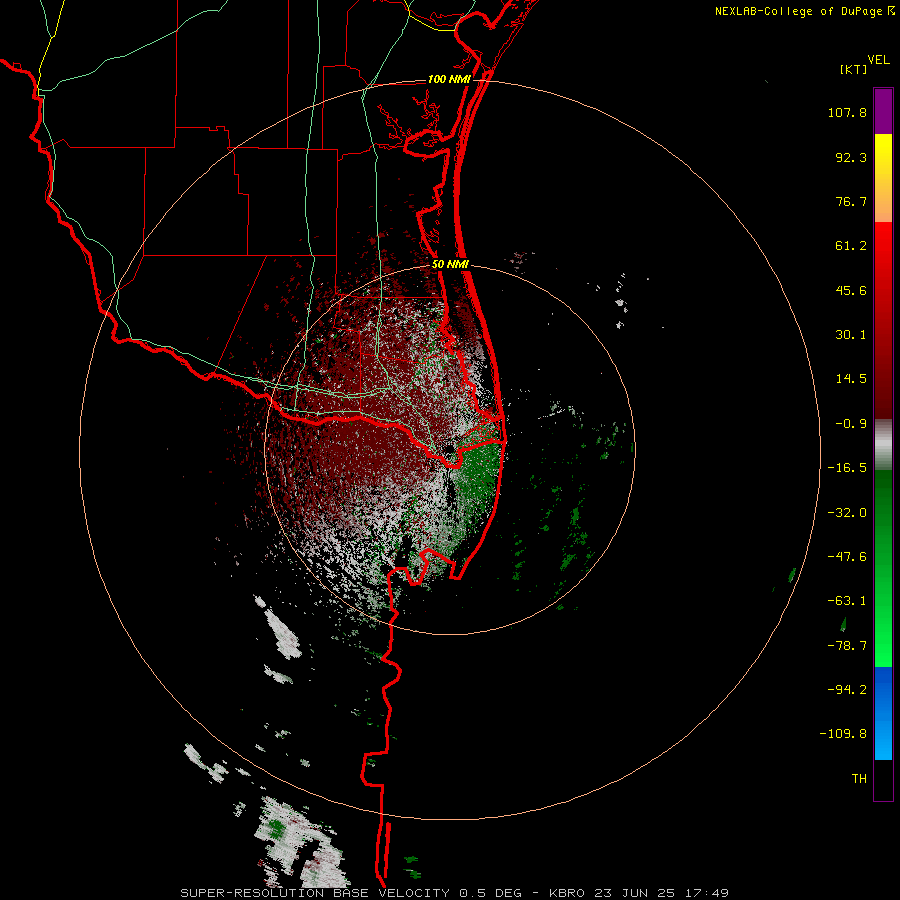The height and width of the screenshot is (900, 900).
Task: Select the 76.7 scale value
Action: pos(851,201)
